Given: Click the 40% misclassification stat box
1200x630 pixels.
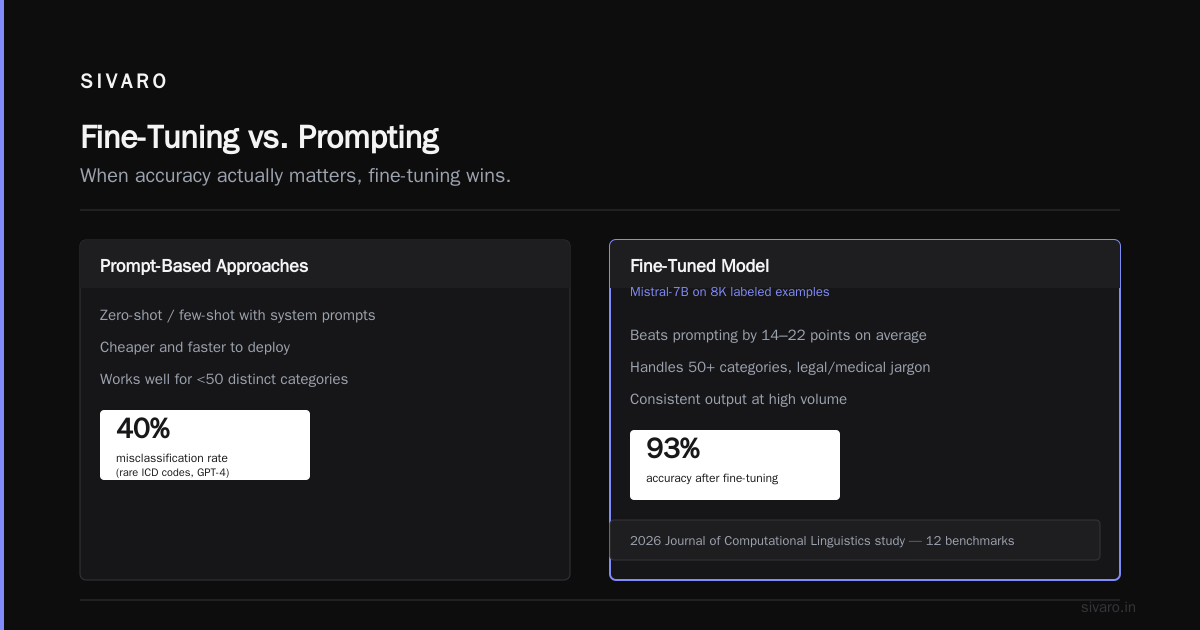Looking at the screenshot, I should [x=205, y=445].
